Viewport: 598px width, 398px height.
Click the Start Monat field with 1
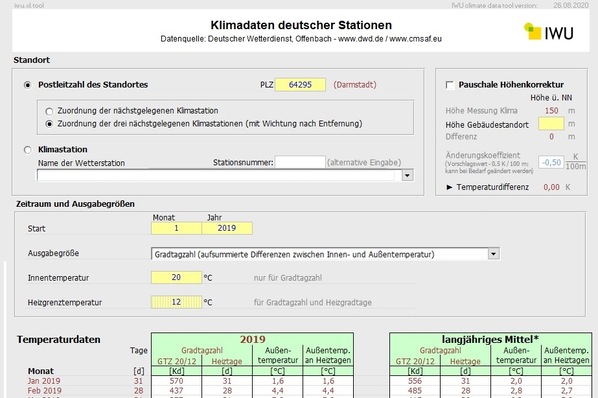click(x=176, y=228)
